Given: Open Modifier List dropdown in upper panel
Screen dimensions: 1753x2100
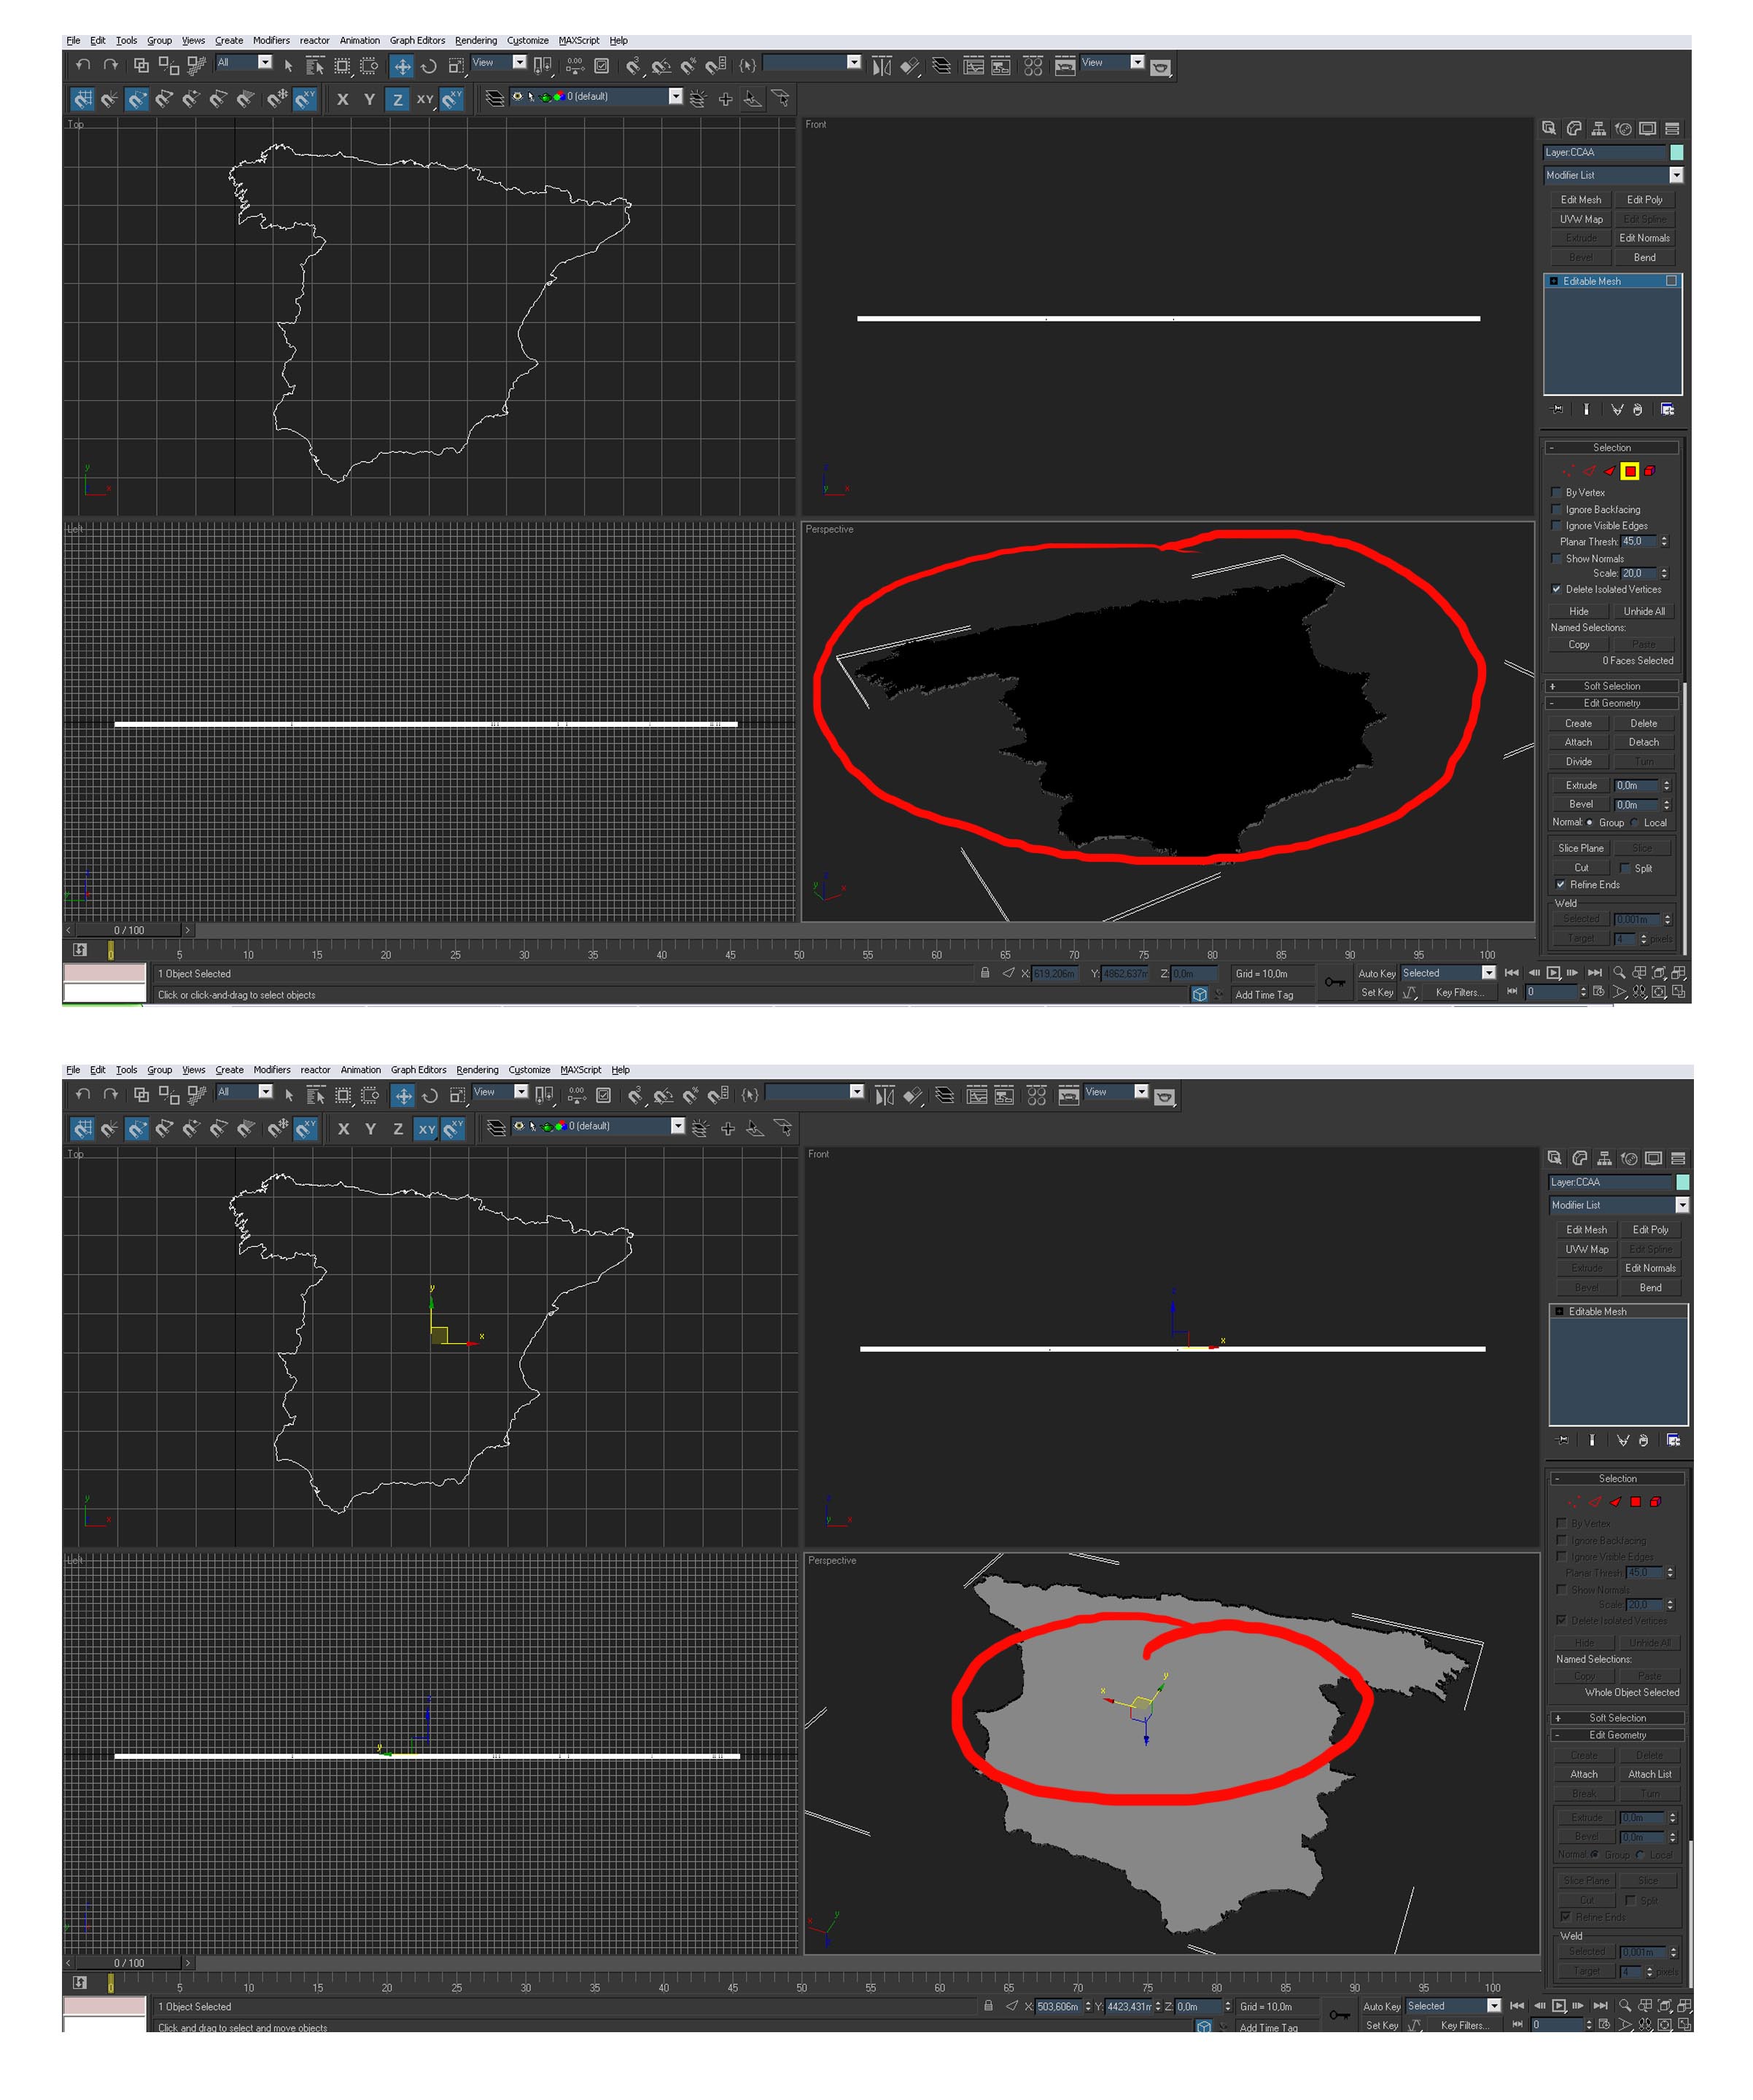Looking at the screenshot, I should point(1676,175).
